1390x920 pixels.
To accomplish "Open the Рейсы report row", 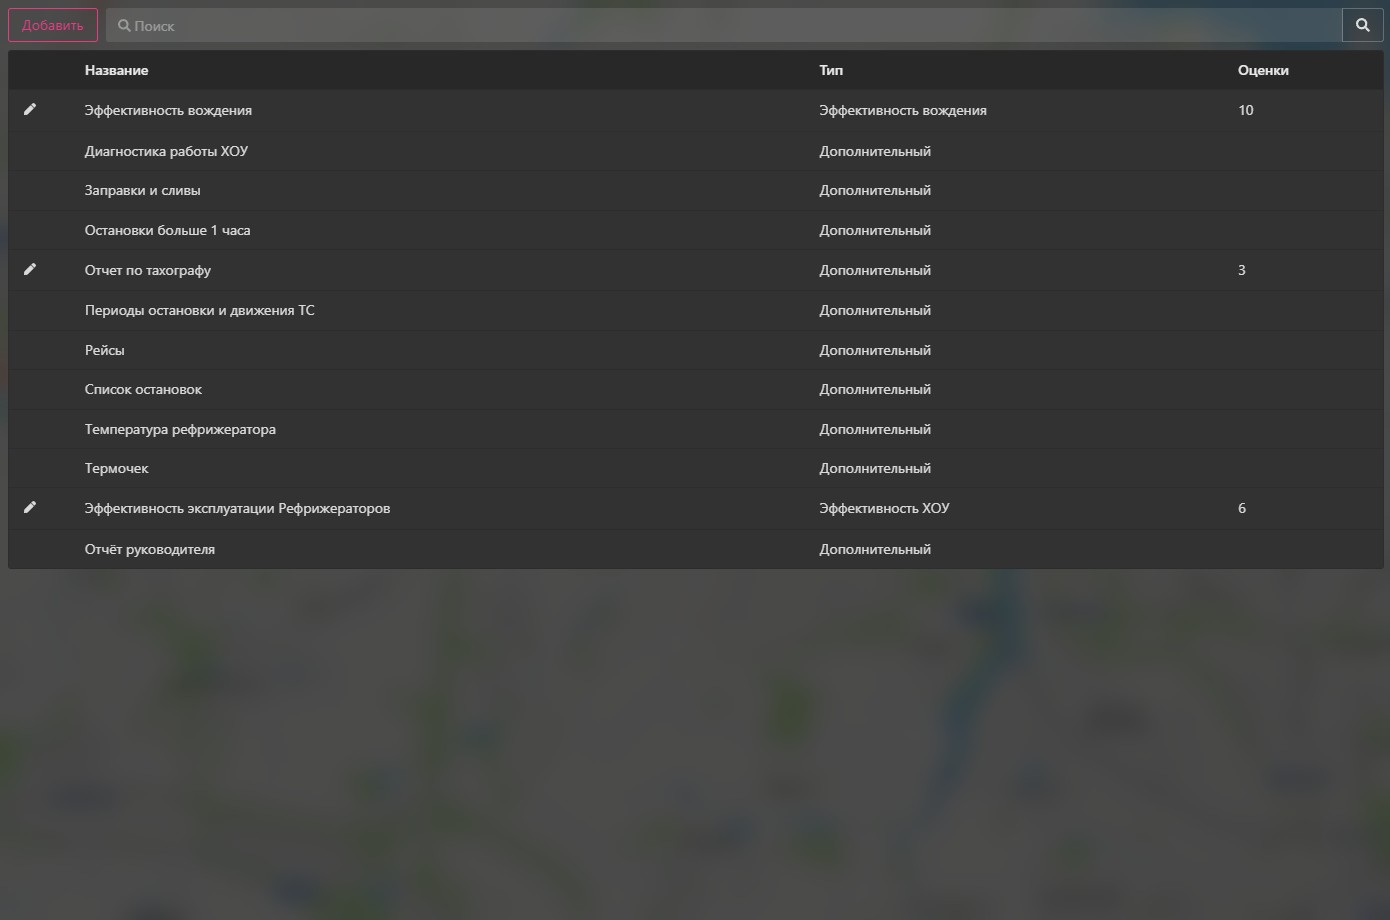I will (x=104, y=349).
